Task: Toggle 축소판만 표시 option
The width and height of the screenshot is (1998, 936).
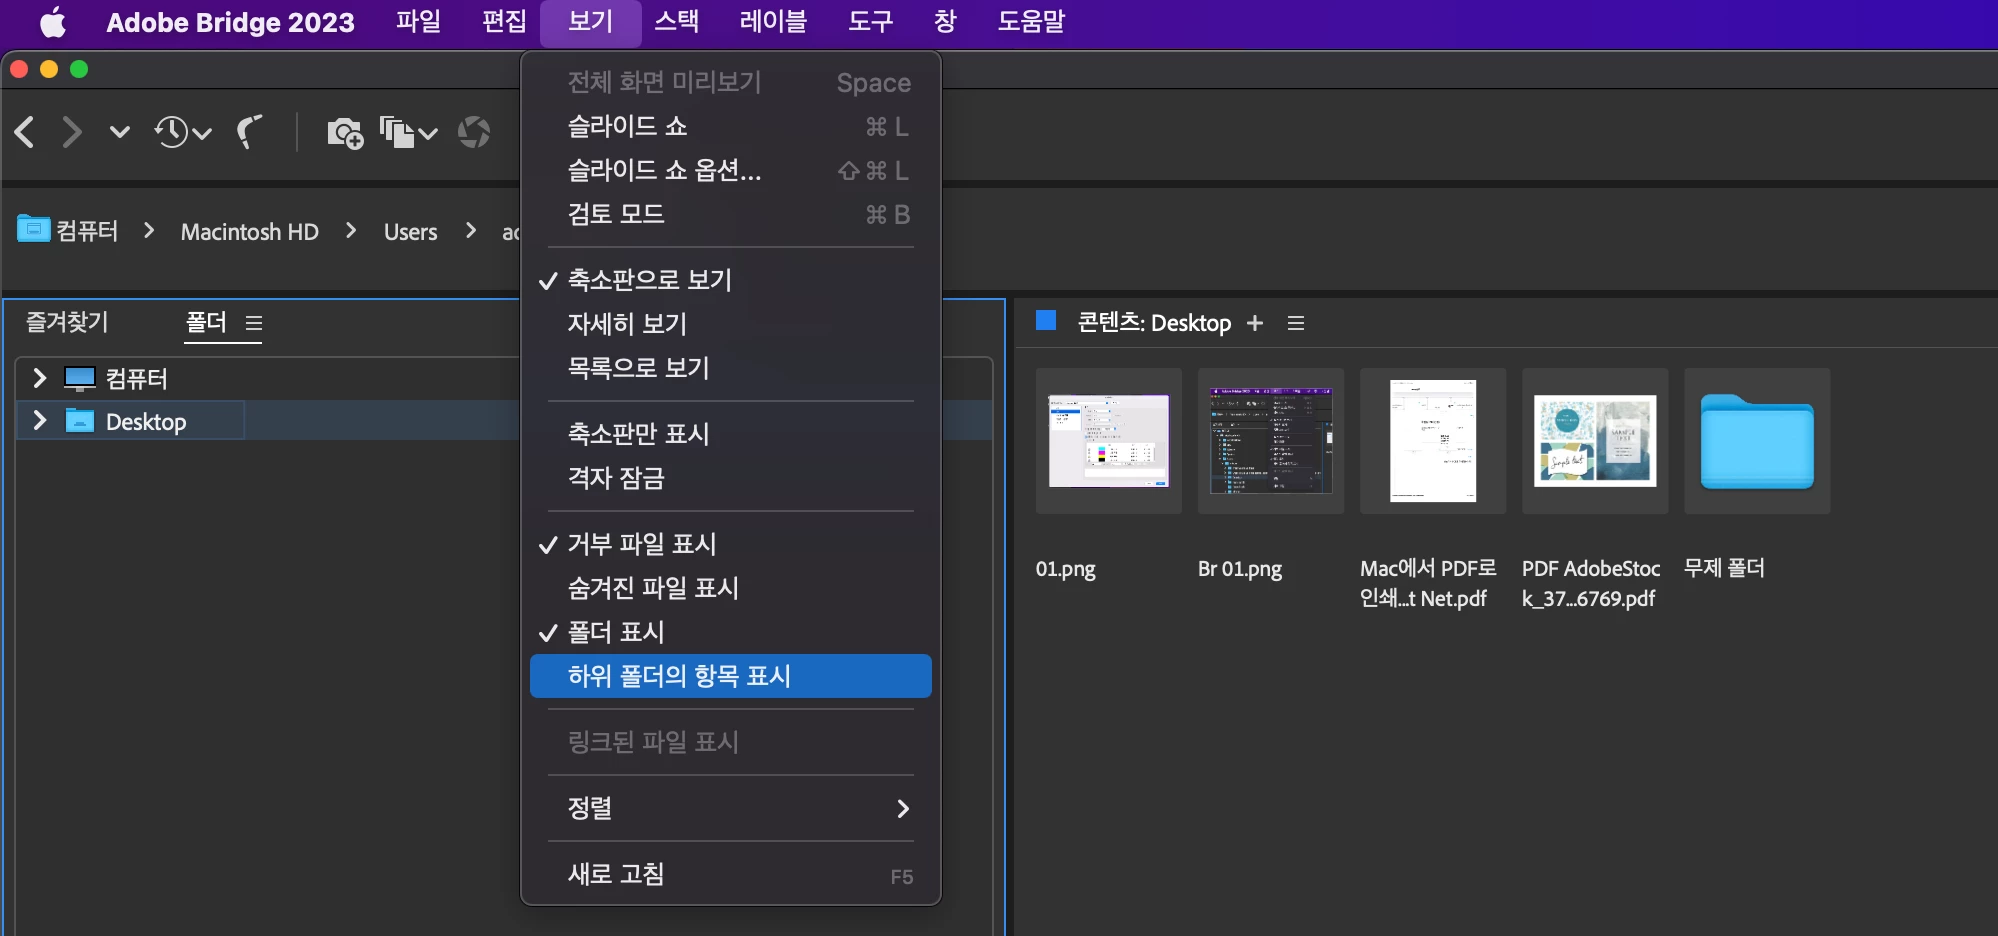Action: click(731, 435)
